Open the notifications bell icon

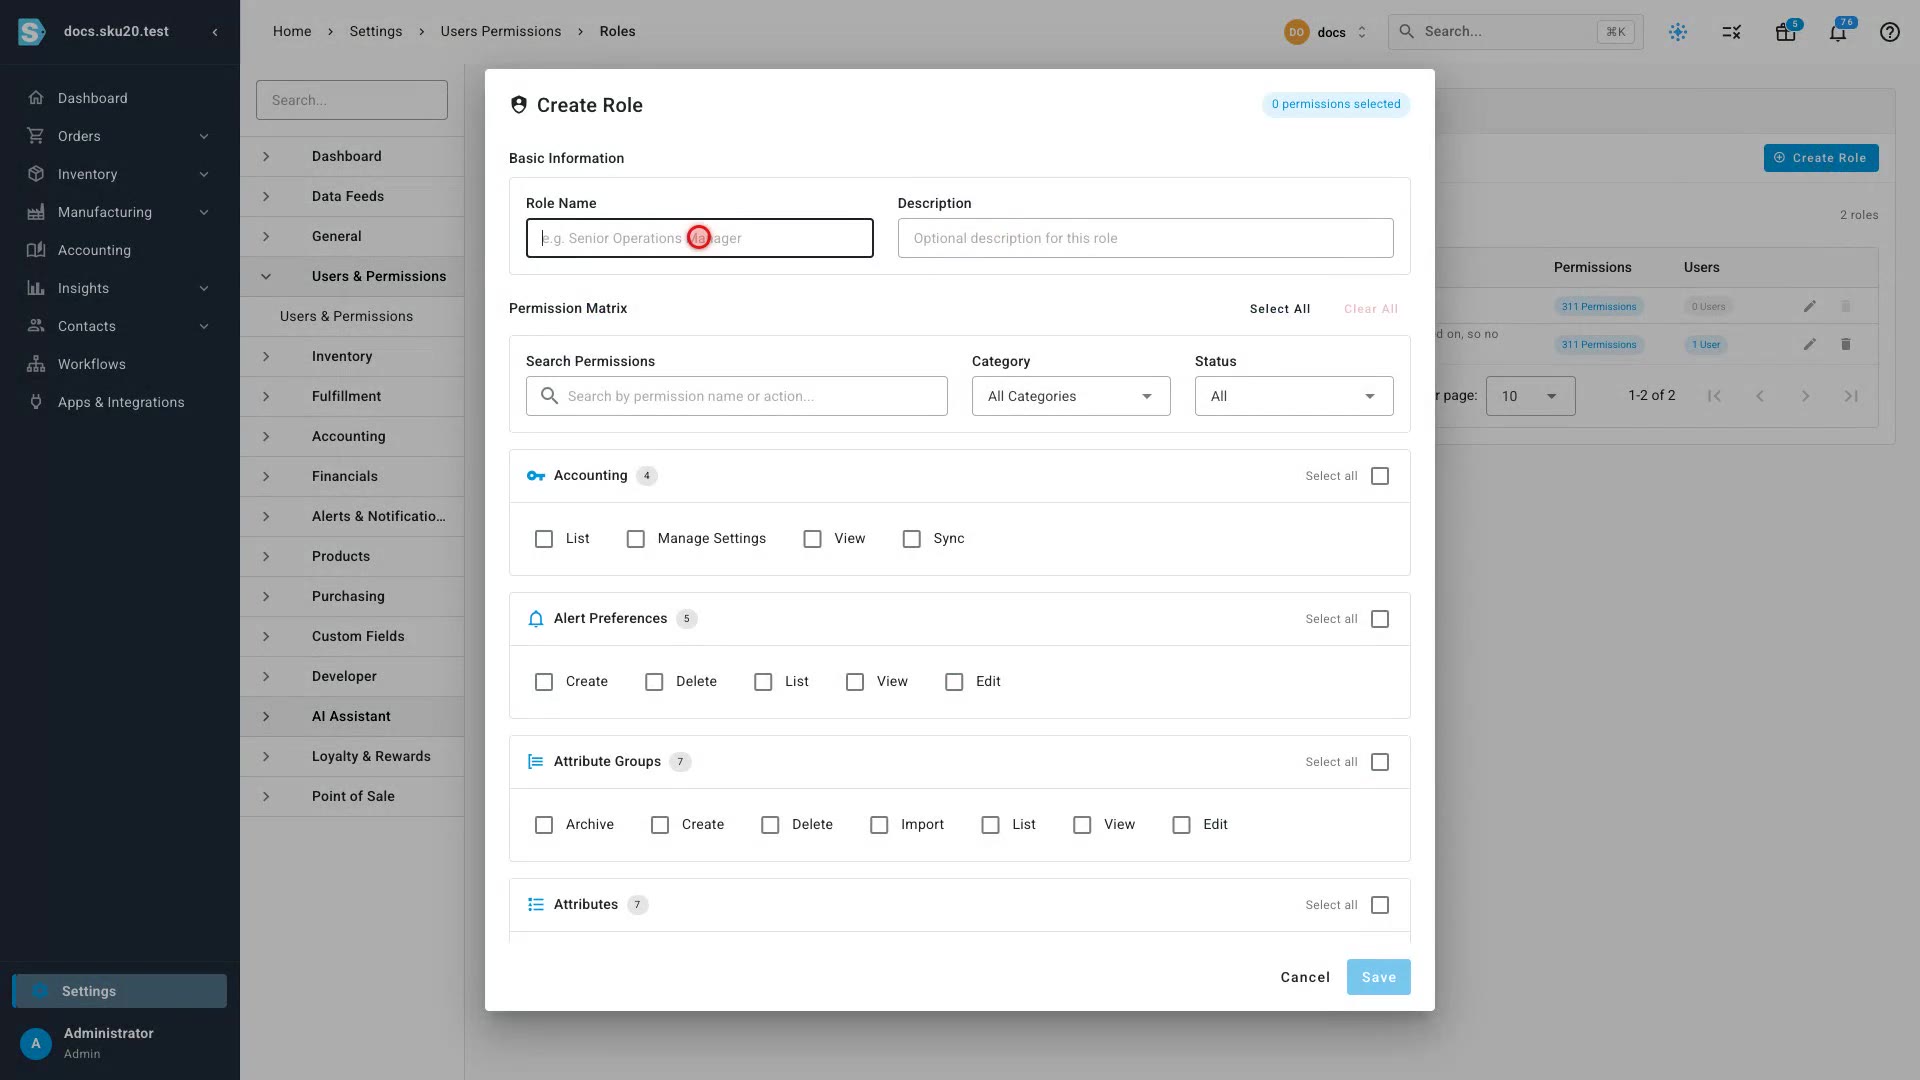pyautogui.click(x=1837, y=32)
